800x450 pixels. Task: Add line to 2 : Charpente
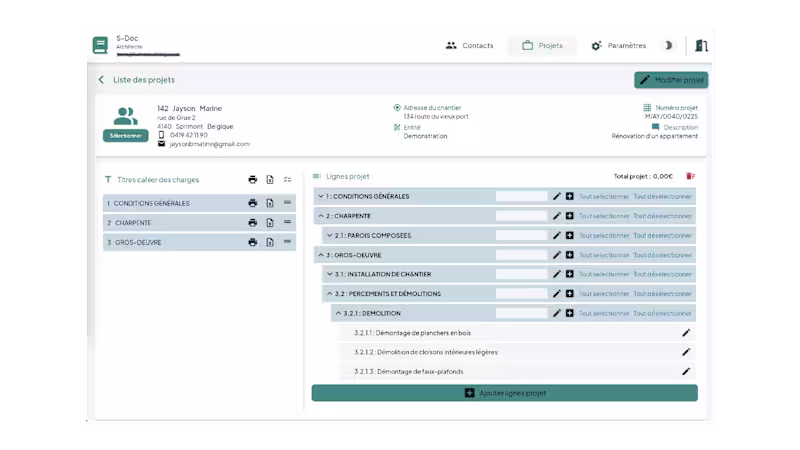point(569,216)
